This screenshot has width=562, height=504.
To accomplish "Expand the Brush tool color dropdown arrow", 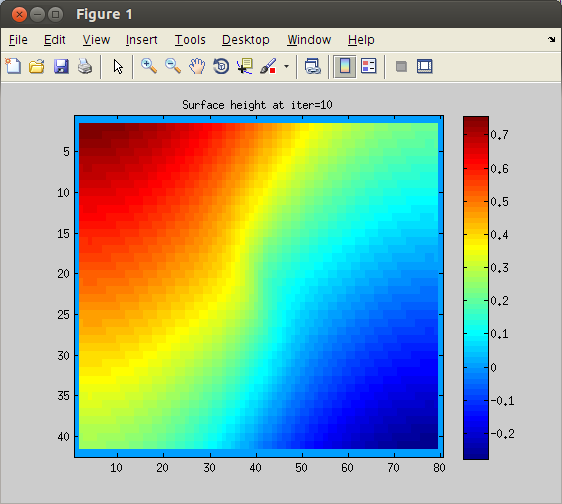I will click(x=286, y=66).
